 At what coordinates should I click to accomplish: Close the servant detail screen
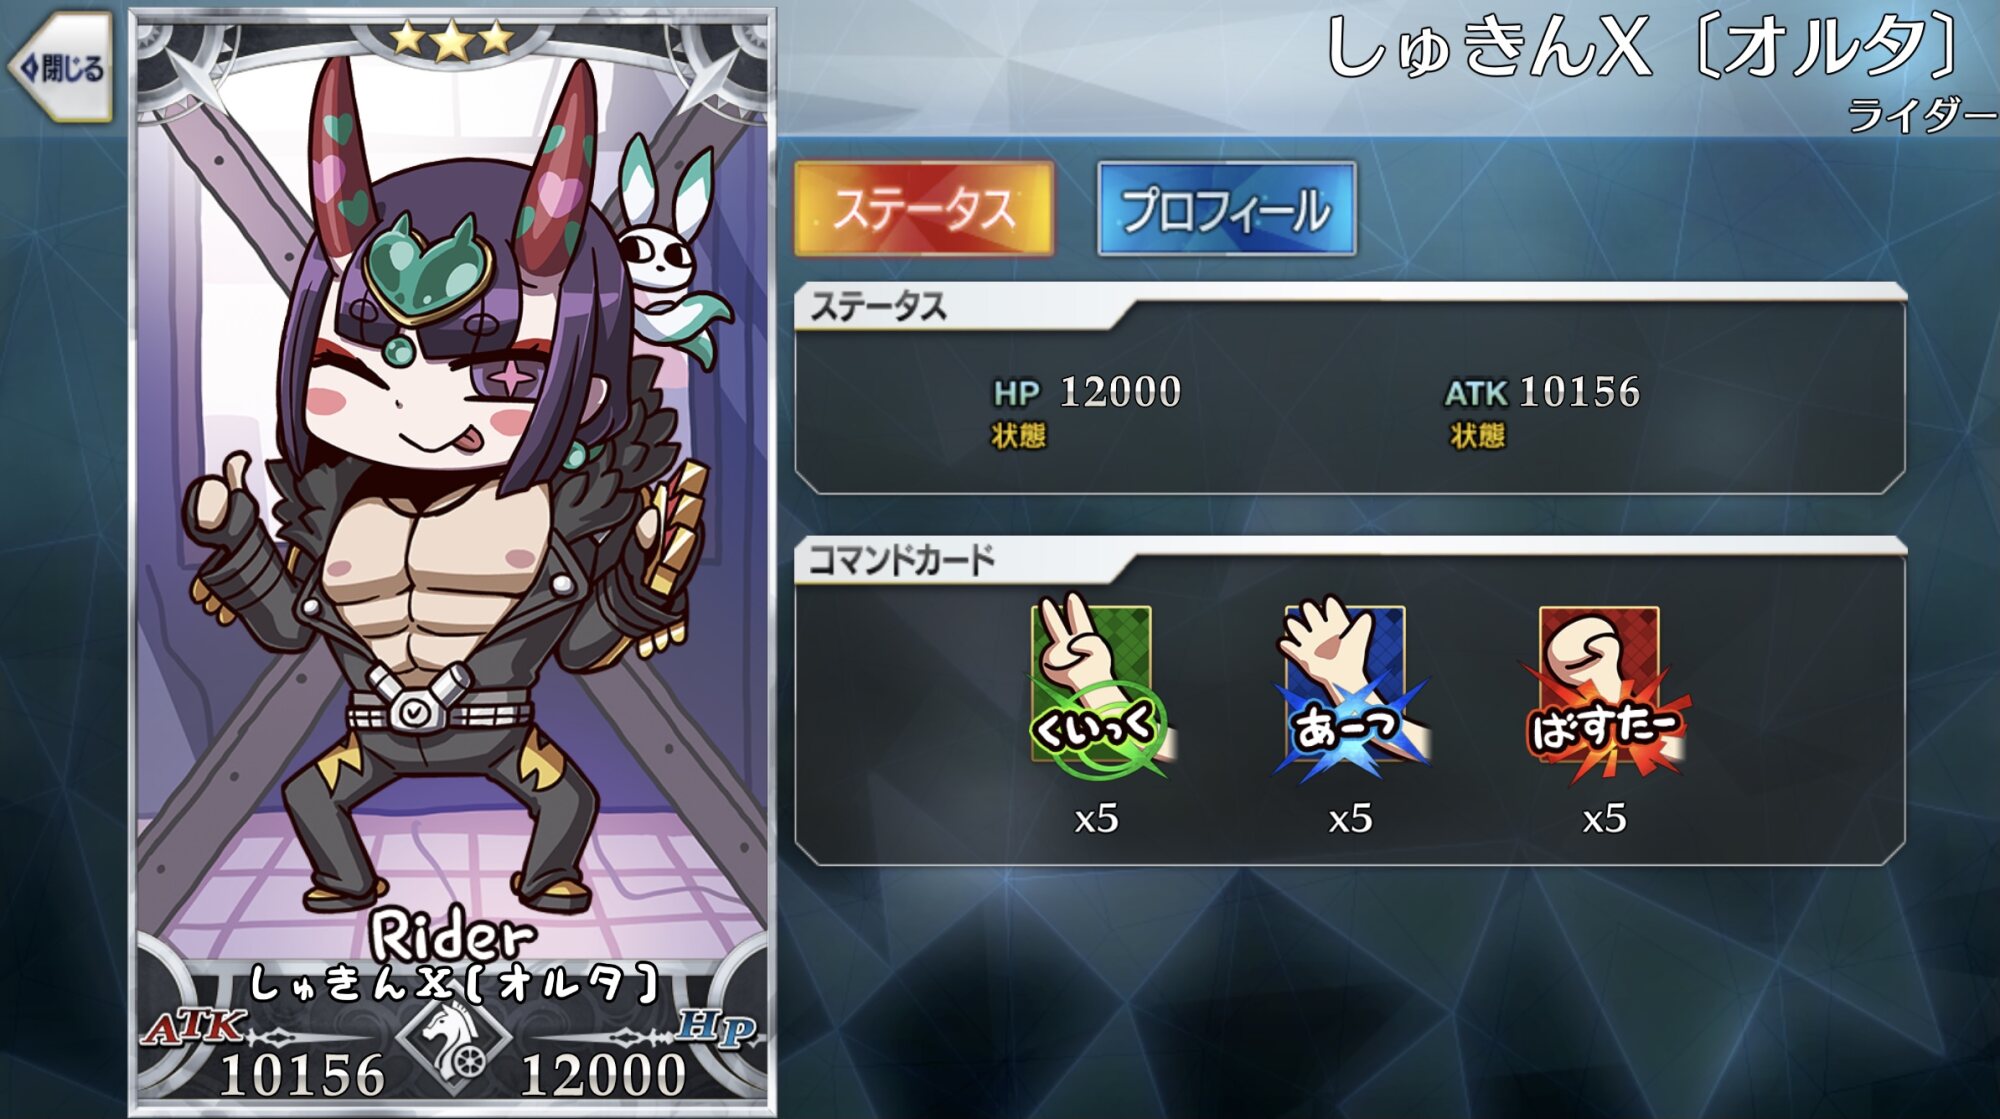click(x=60, y=68)
